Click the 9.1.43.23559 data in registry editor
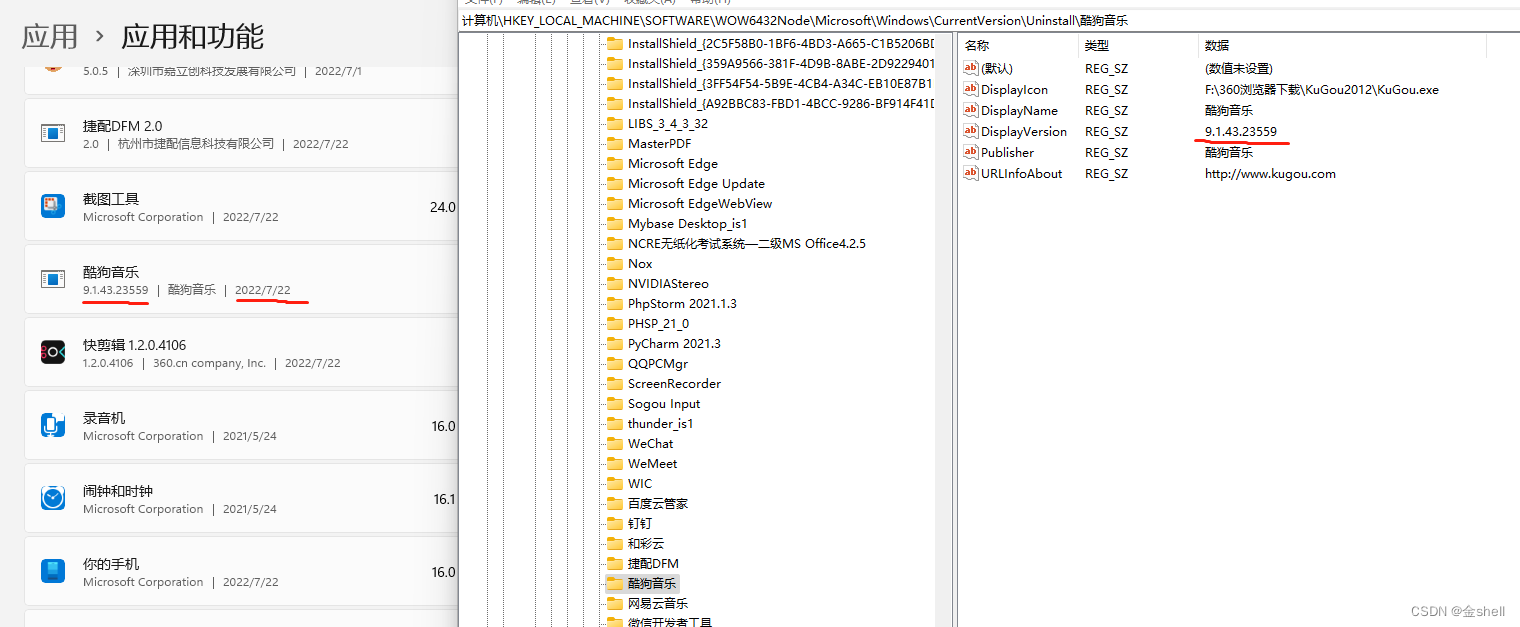This screenshot has width=1520, height=627. coord(1241,131)
